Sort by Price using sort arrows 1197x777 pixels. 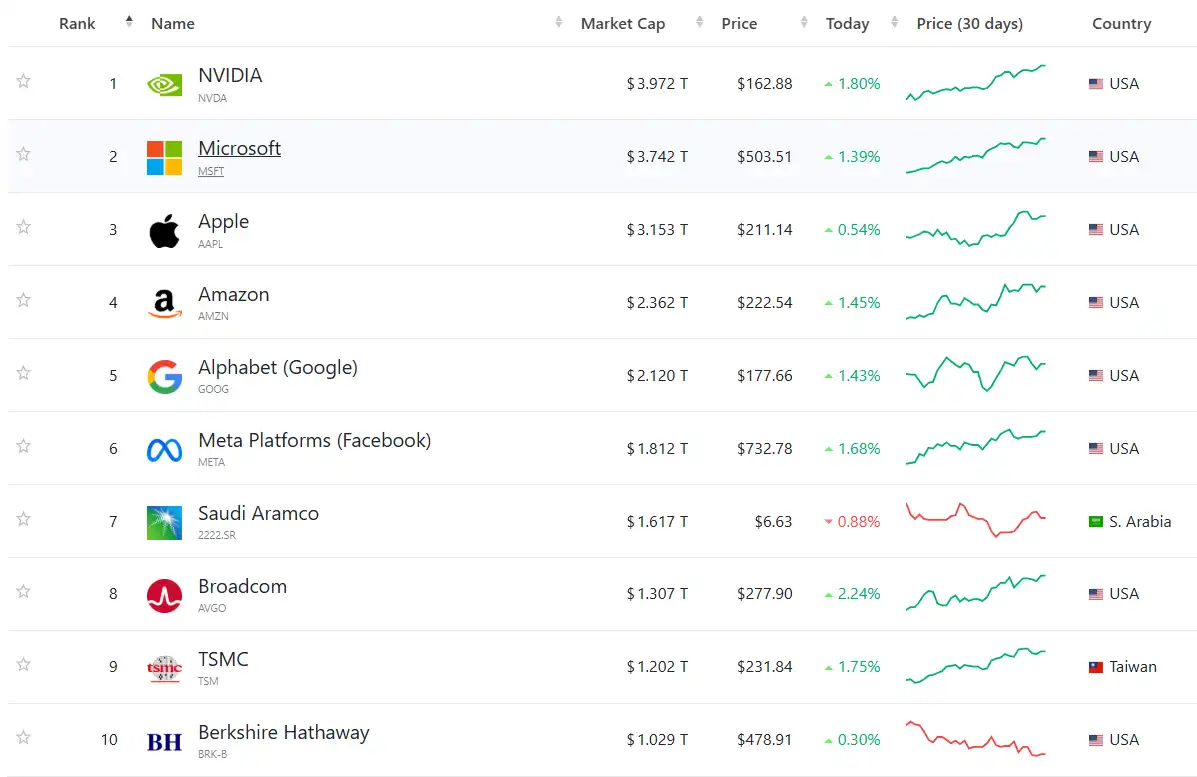tap(804, 22)
